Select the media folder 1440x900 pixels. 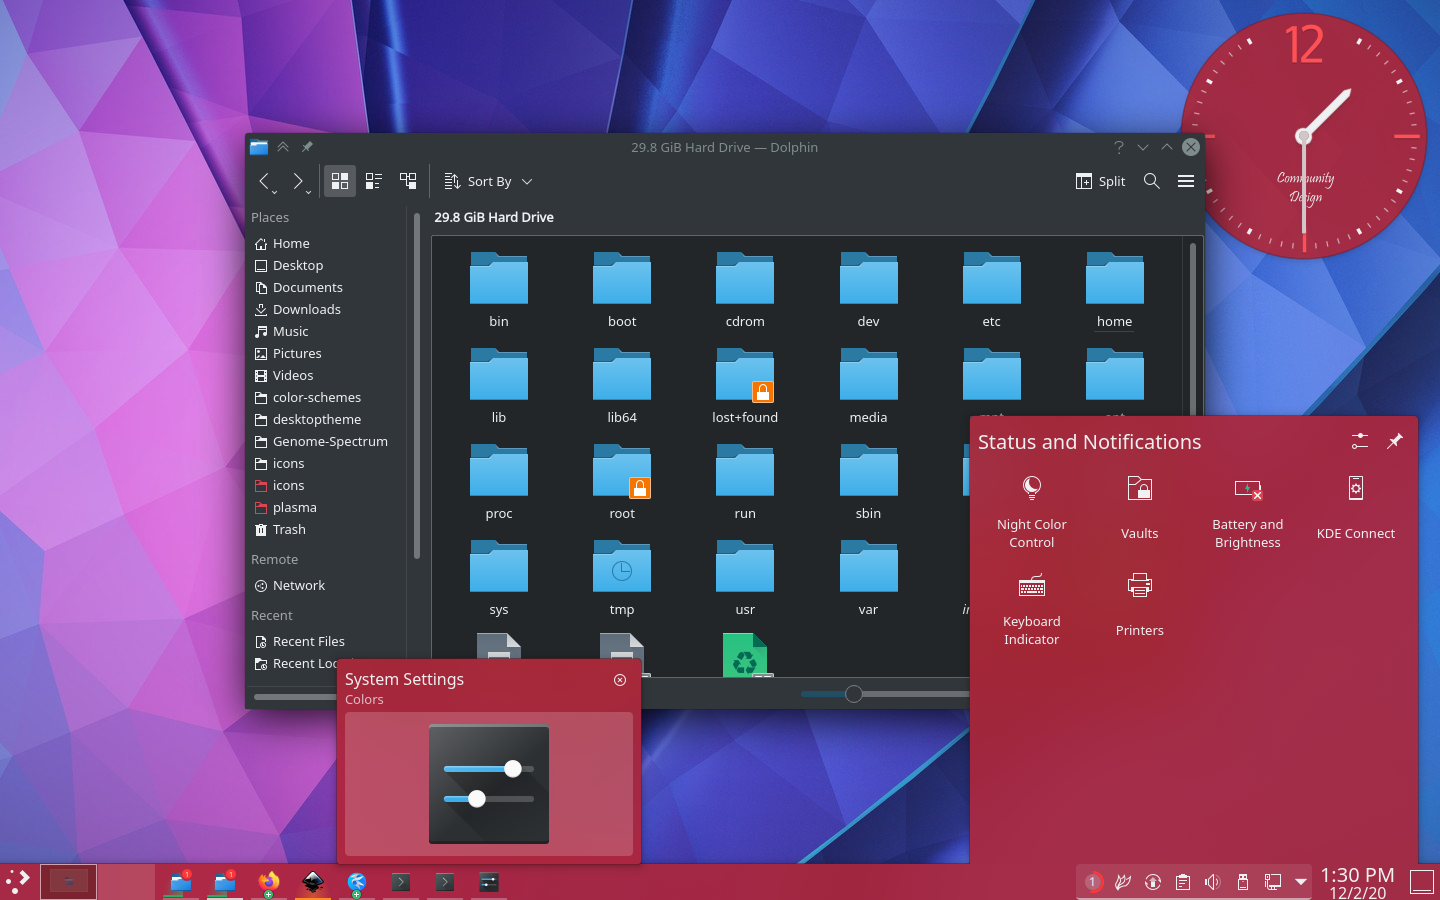[868, 385]
